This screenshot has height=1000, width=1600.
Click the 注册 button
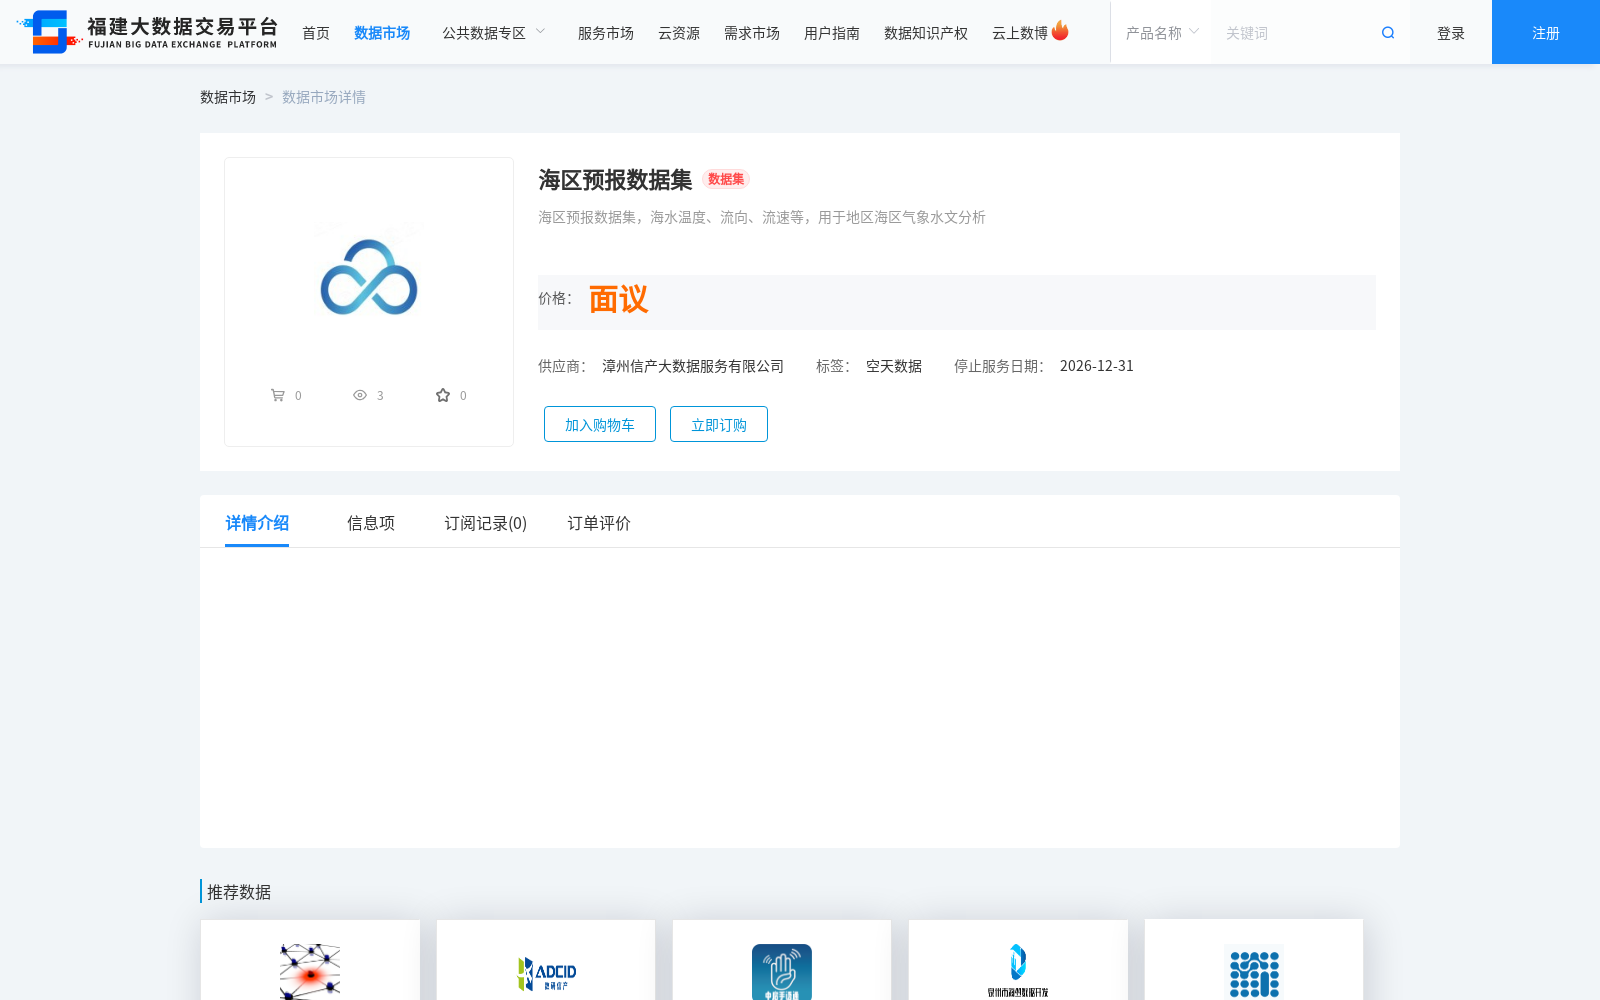tap(1546, 32)
